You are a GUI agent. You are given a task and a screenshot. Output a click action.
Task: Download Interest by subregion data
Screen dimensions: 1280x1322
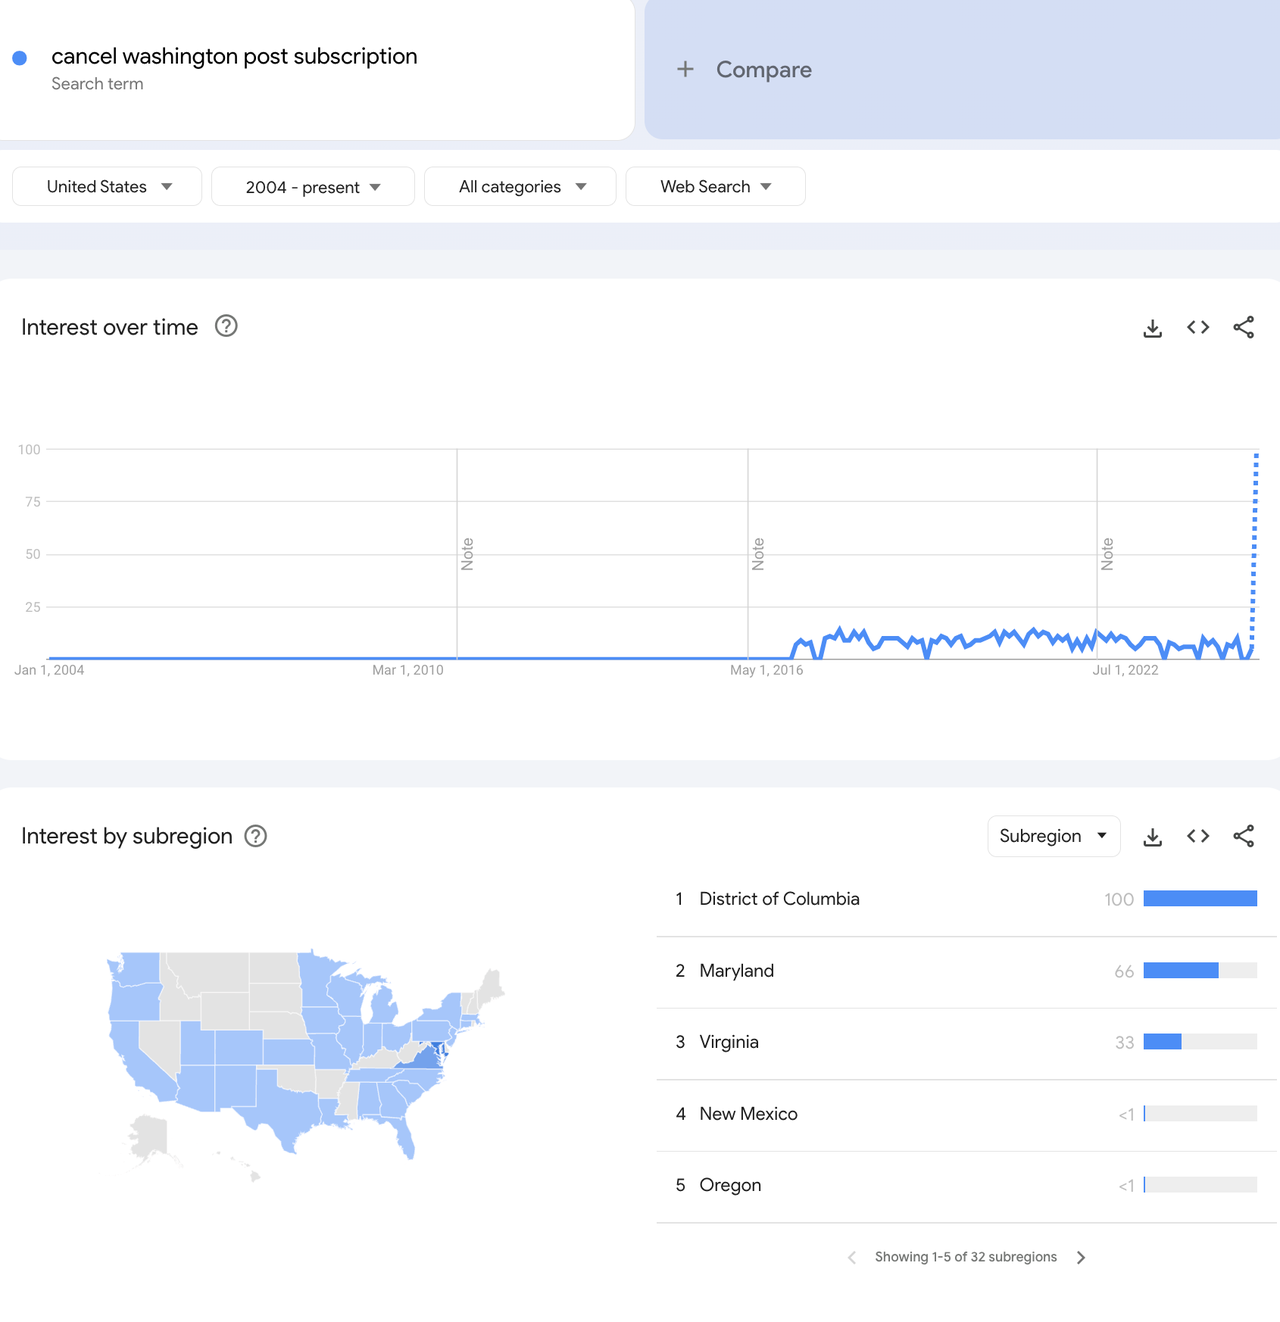[1152, 837]
